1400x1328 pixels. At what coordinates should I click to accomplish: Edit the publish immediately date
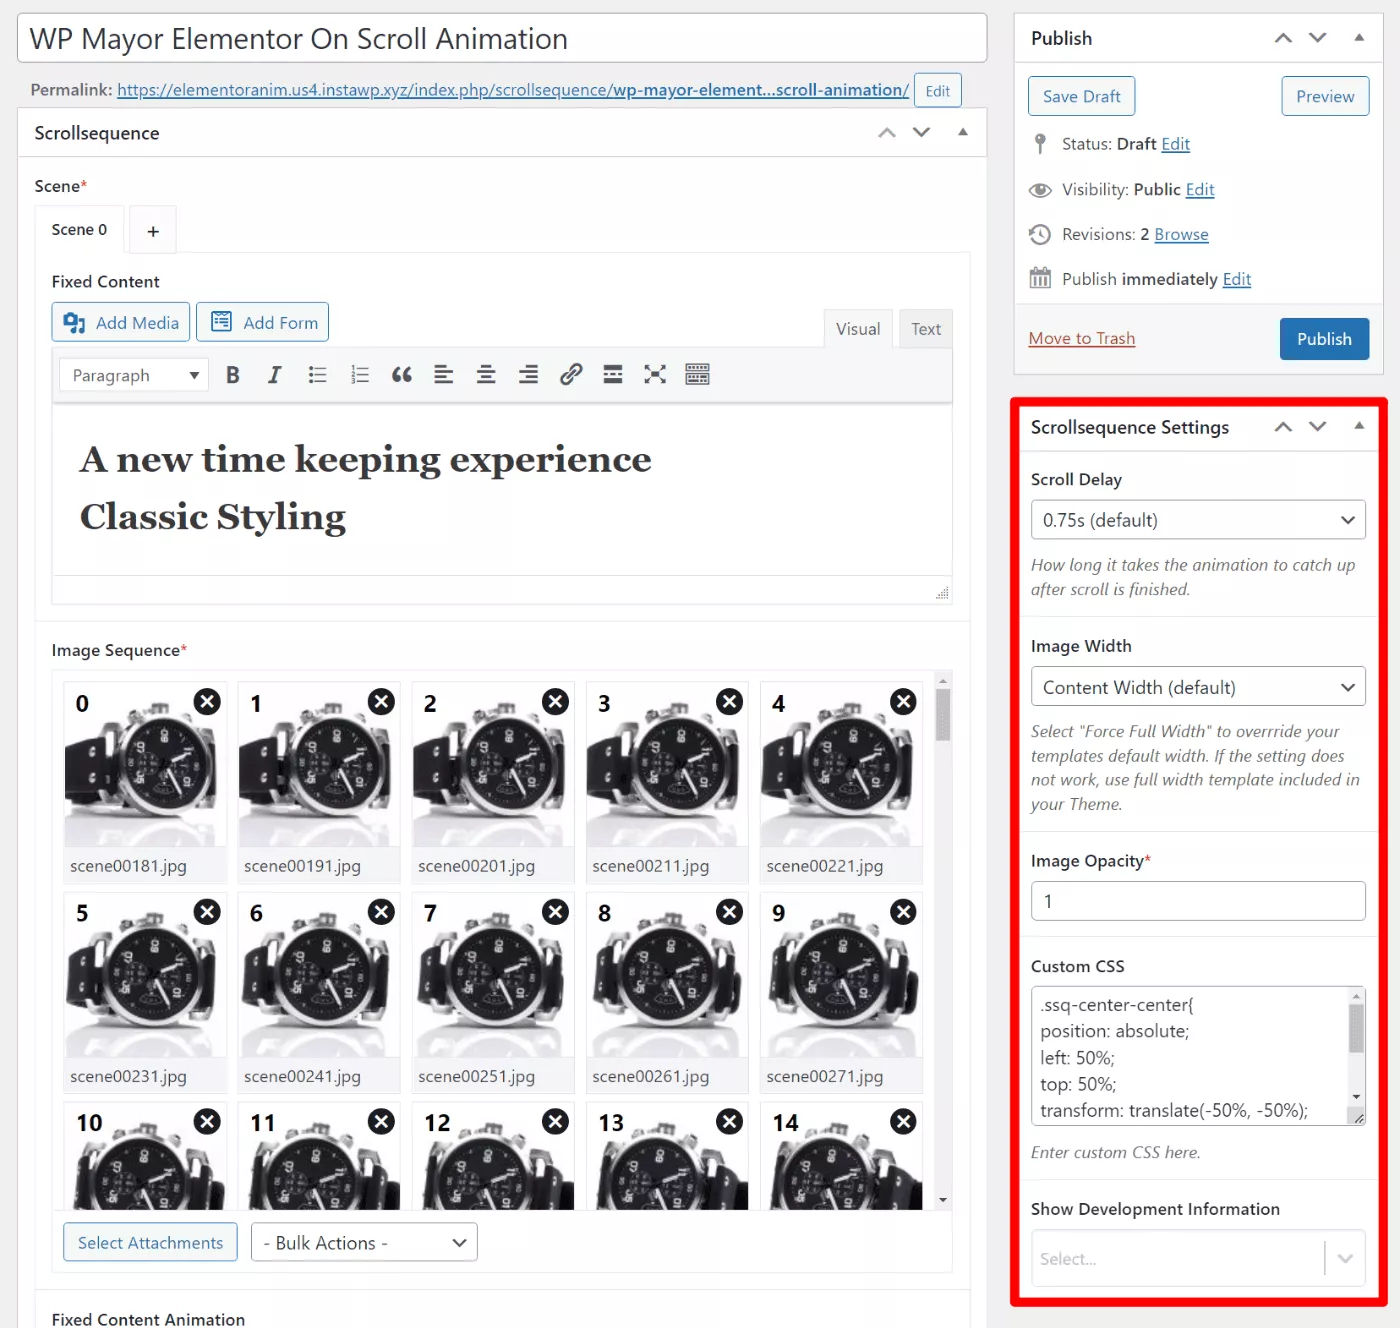1237,279
